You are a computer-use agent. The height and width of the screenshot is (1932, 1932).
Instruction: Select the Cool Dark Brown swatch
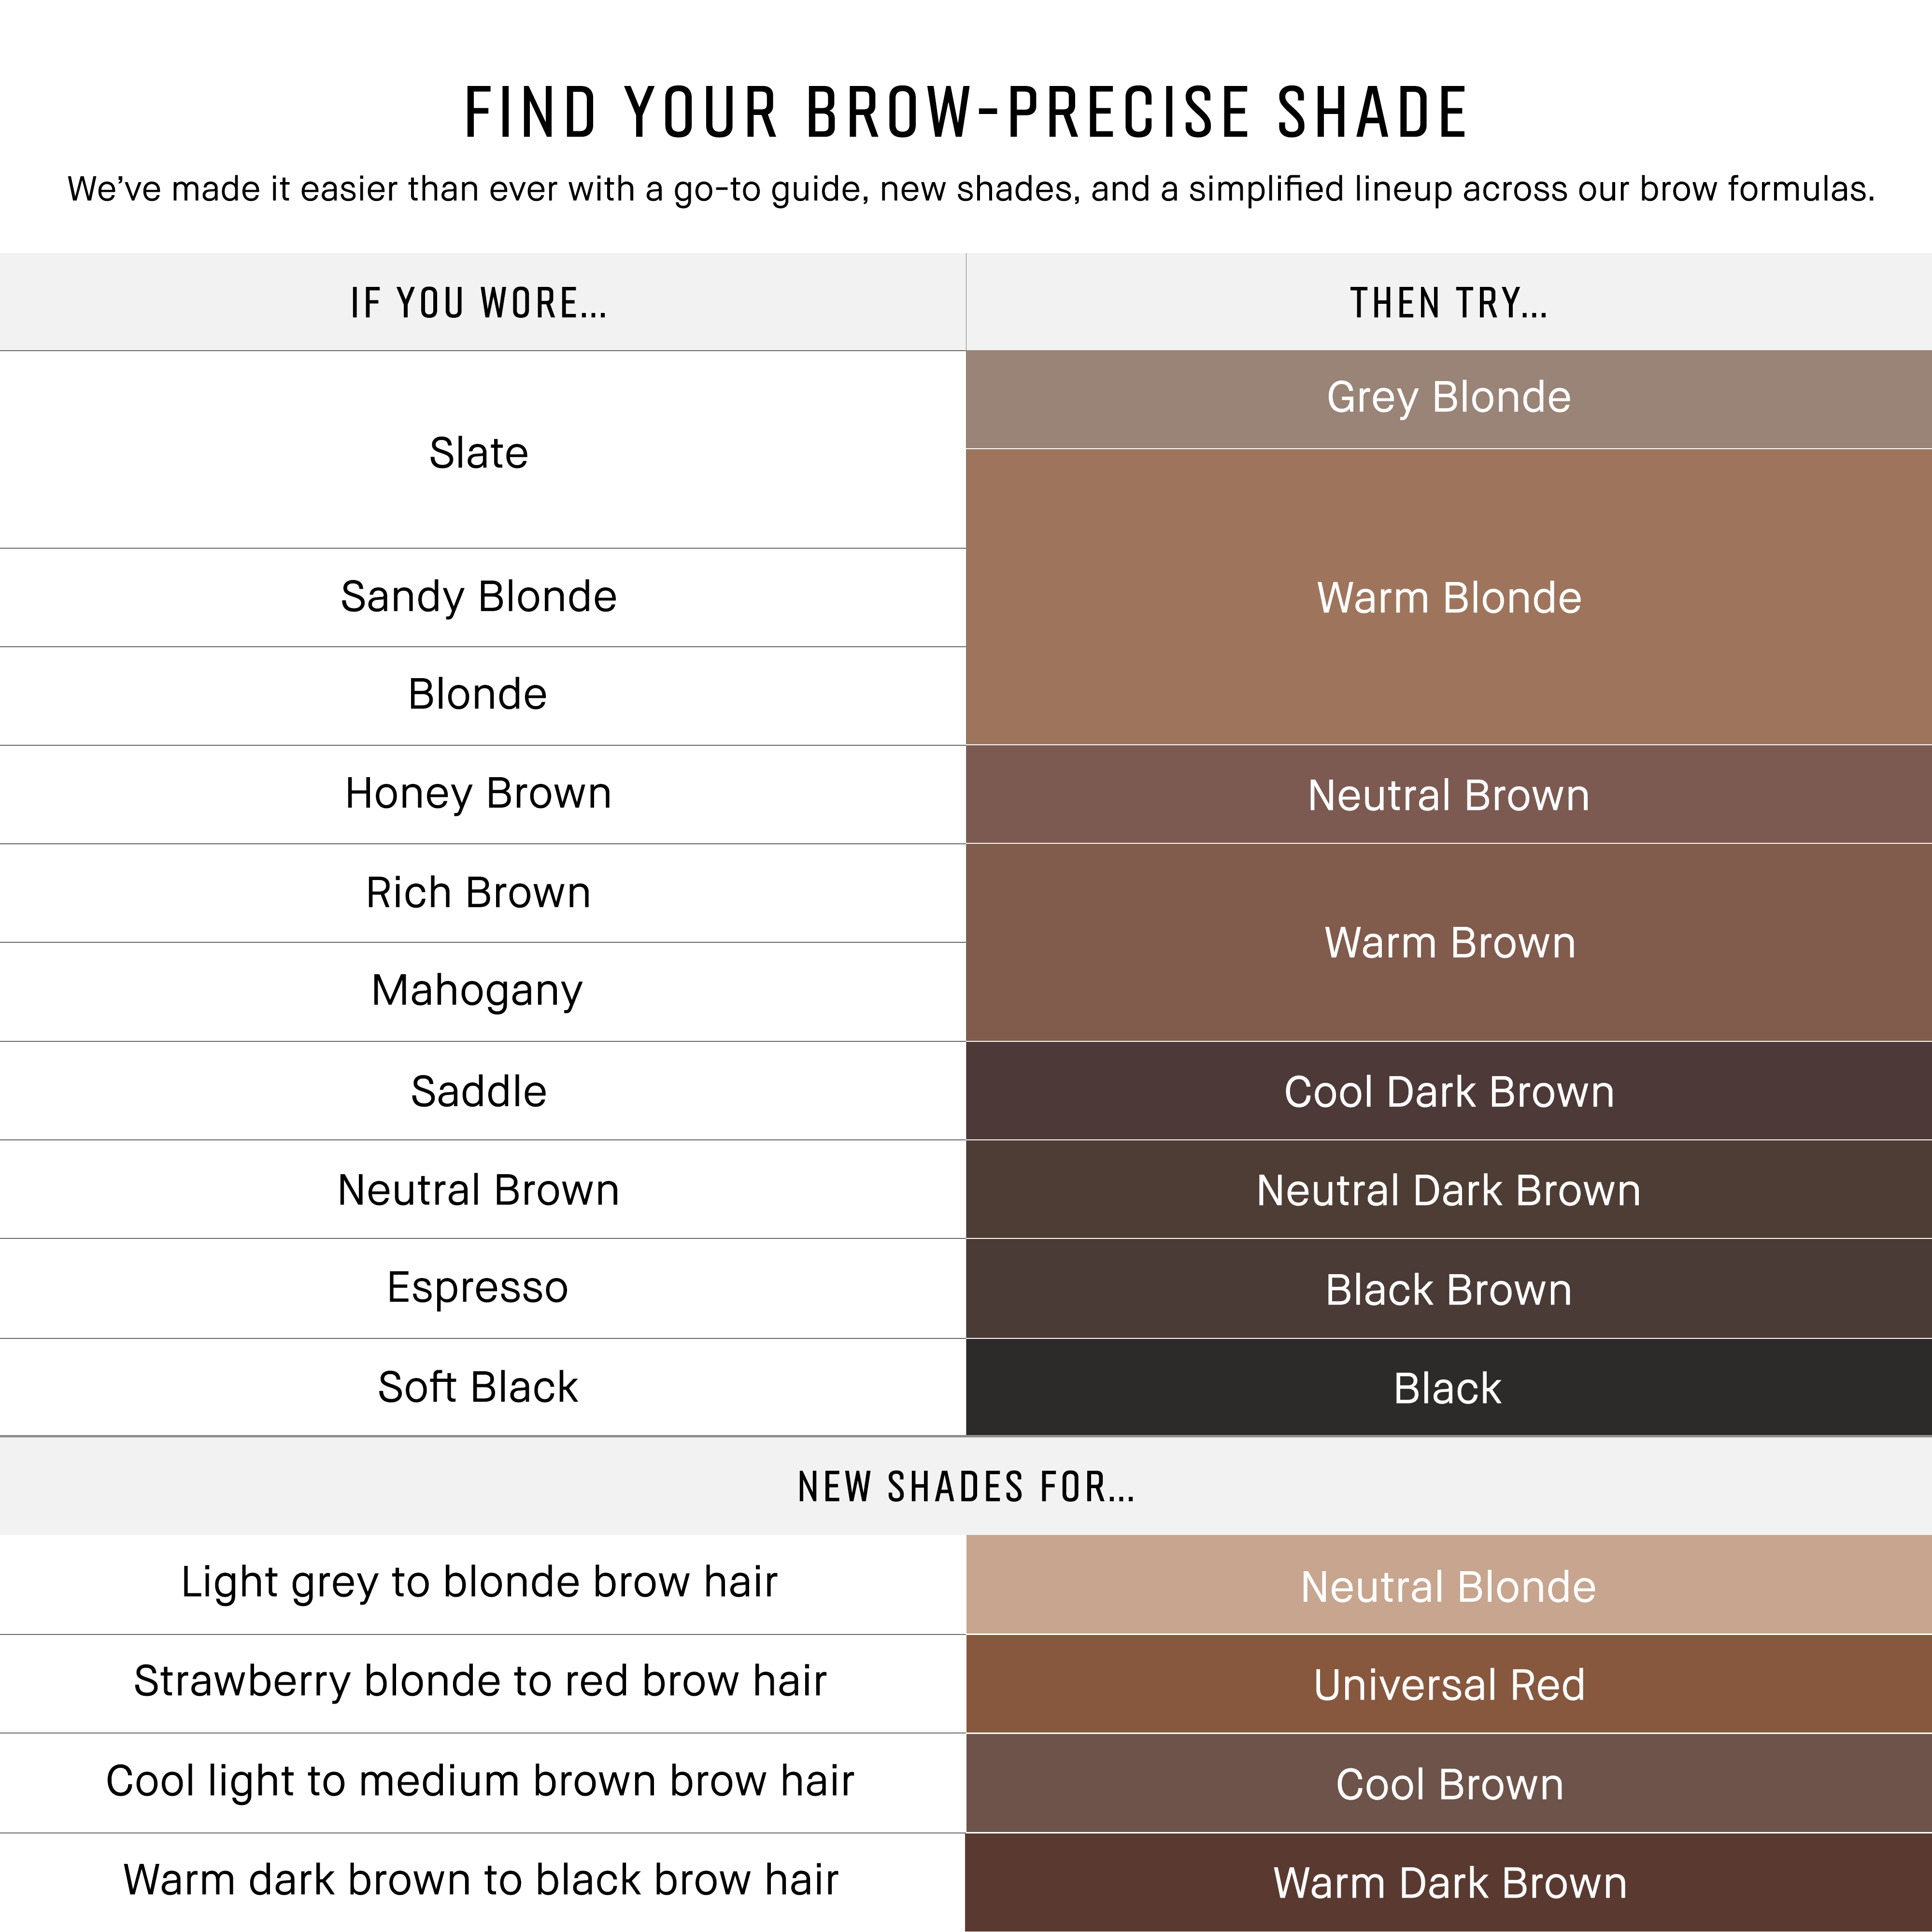[x=1448, y=1091]
